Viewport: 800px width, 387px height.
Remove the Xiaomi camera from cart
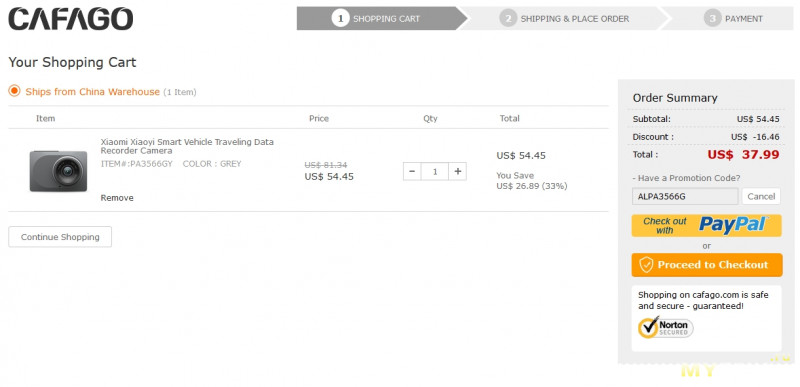[x=117, y=198]
